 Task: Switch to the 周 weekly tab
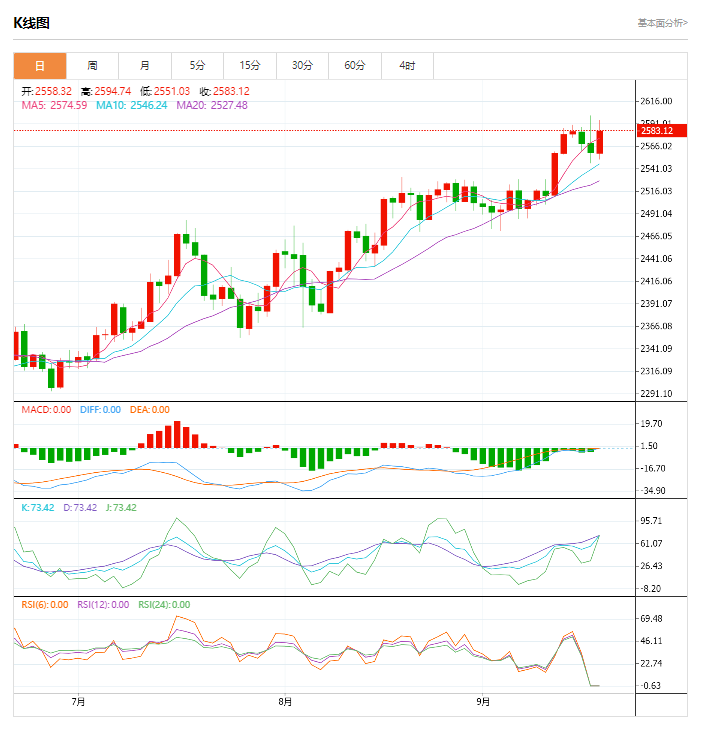tap(92, 66)
